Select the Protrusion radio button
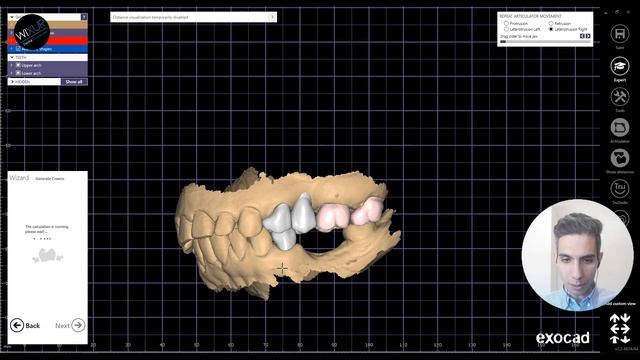Viewport: 640px width, 360px height. 506,24
